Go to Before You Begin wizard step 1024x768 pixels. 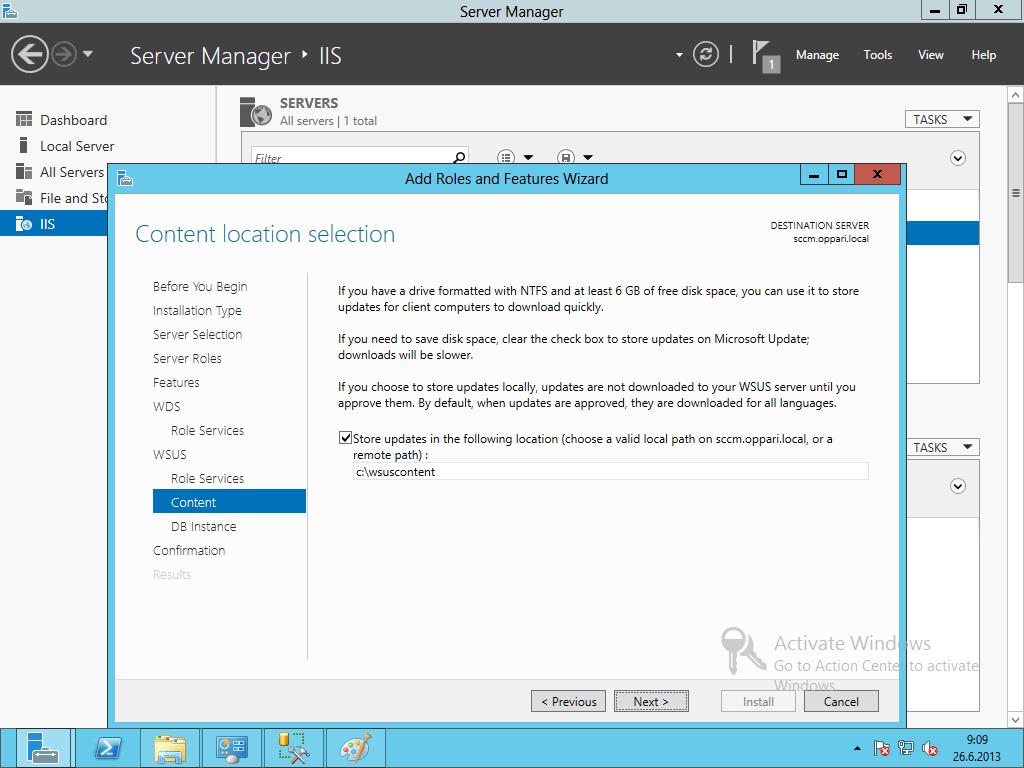click(200, 287)
